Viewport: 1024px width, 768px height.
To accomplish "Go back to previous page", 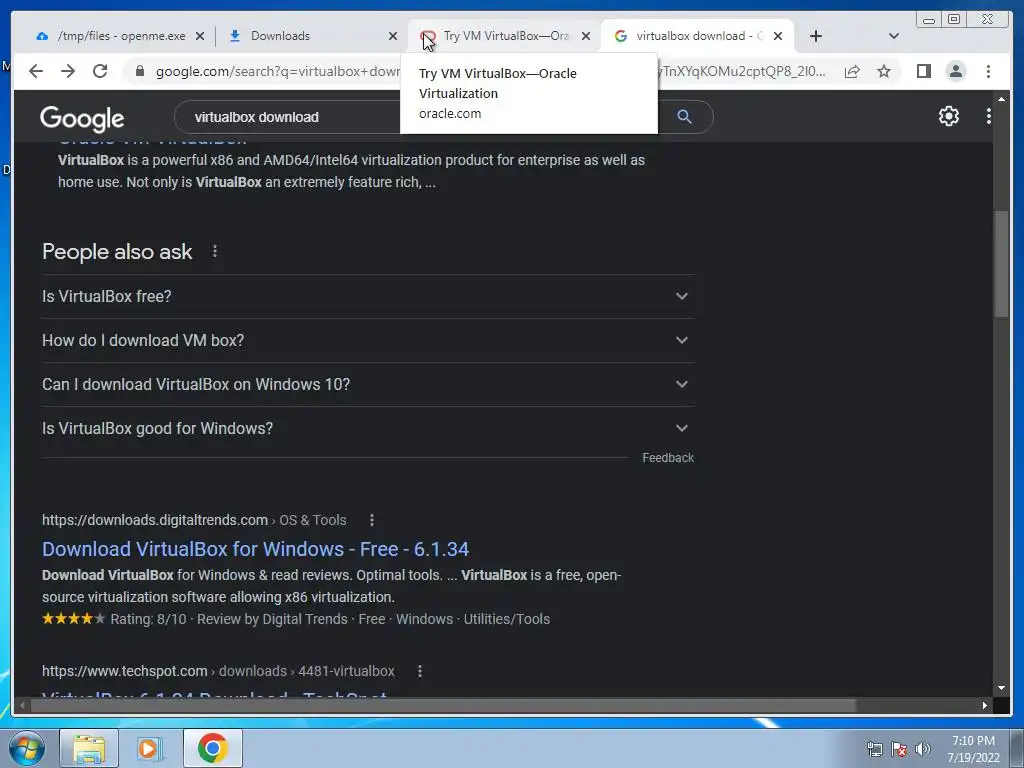I will point(36,71).
